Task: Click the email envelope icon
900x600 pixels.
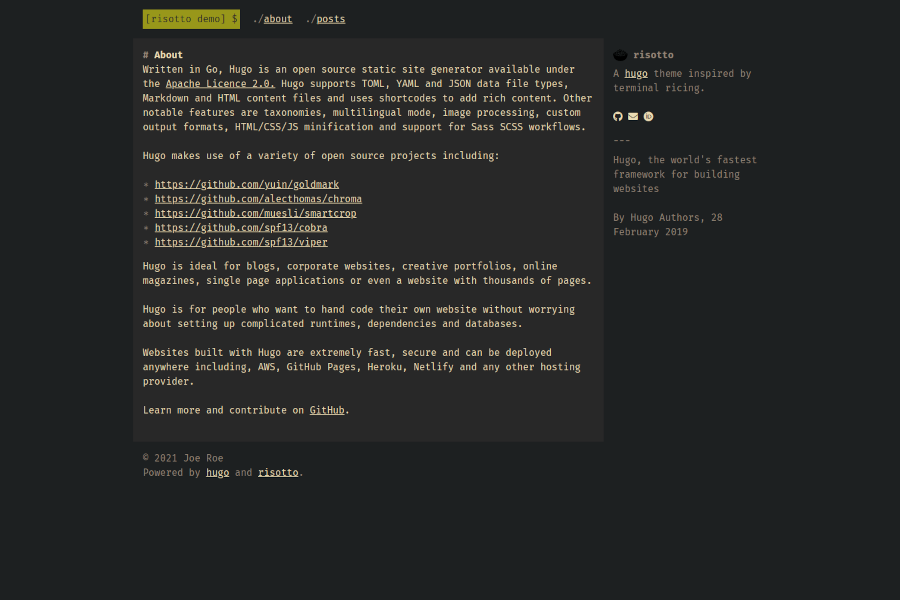Action: point(633,117)
